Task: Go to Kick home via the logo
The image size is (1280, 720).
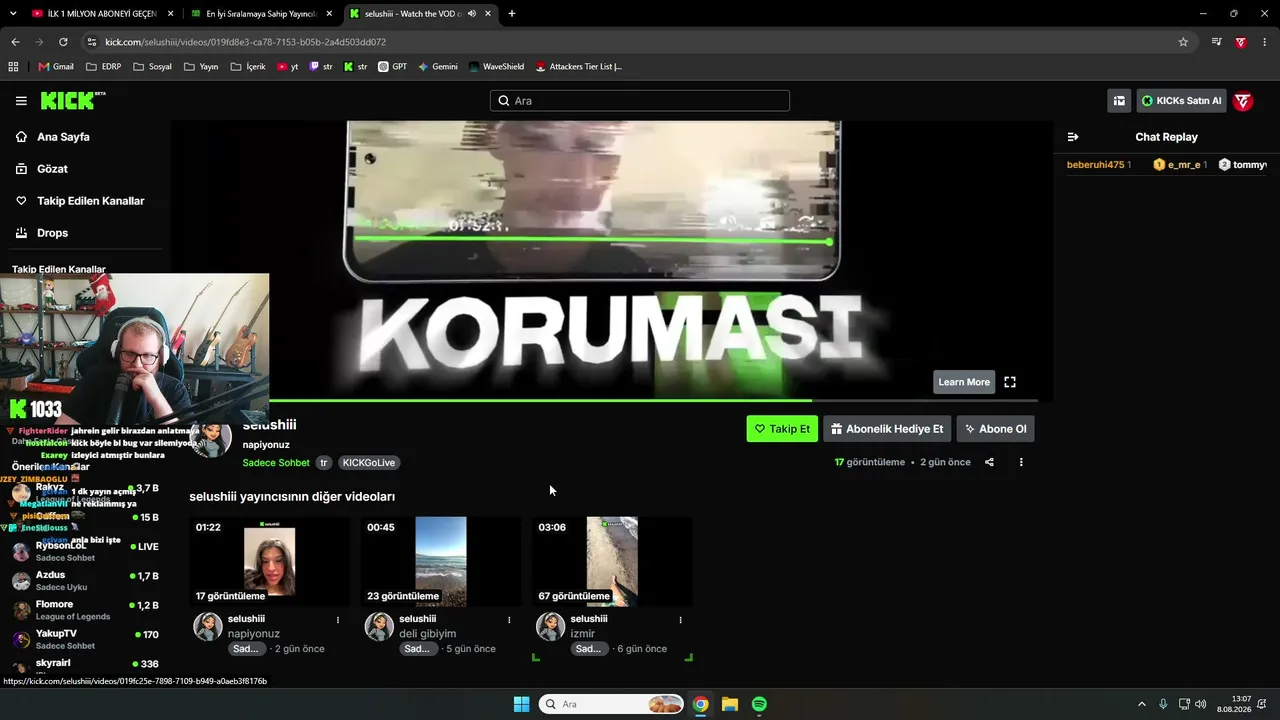Action: 73,100
